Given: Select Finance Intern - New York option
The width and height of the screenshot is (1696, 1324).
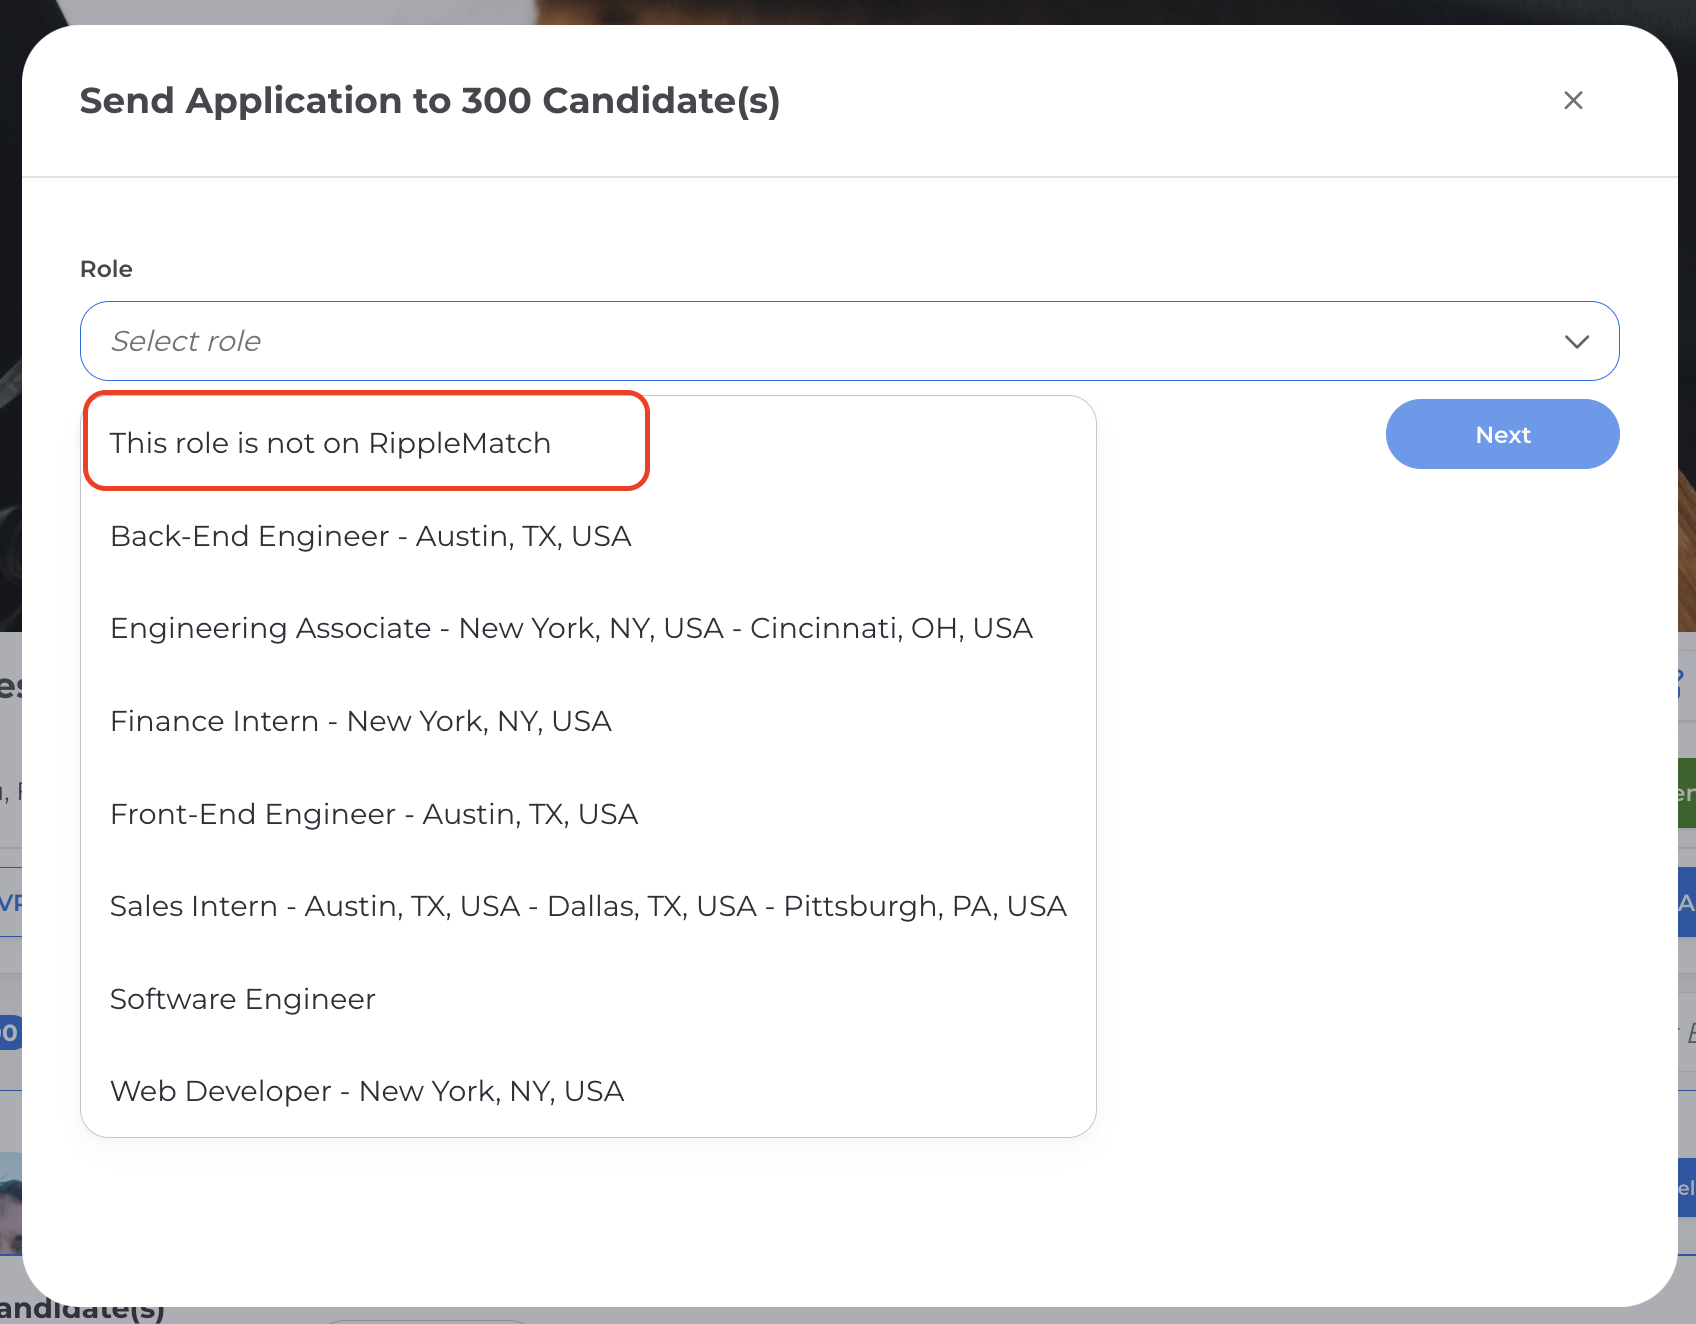Looking at the screenshot, I should click(x=360, y=721).
